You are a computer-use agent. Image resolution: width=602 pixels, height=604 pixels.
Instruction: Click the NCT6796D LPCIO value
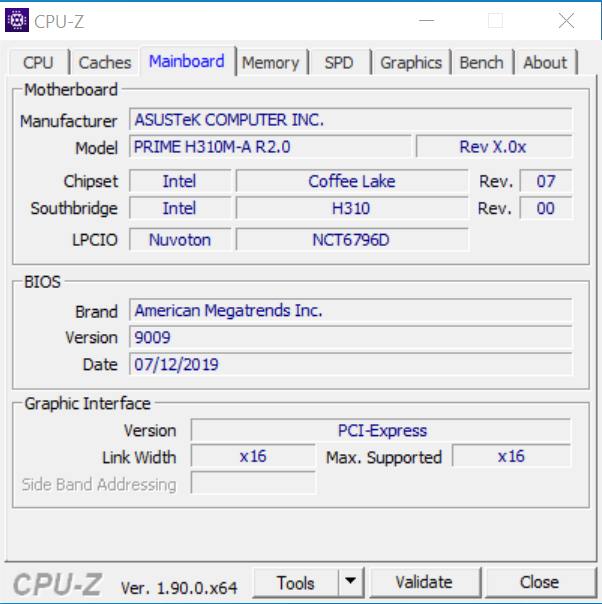point(352,240)
